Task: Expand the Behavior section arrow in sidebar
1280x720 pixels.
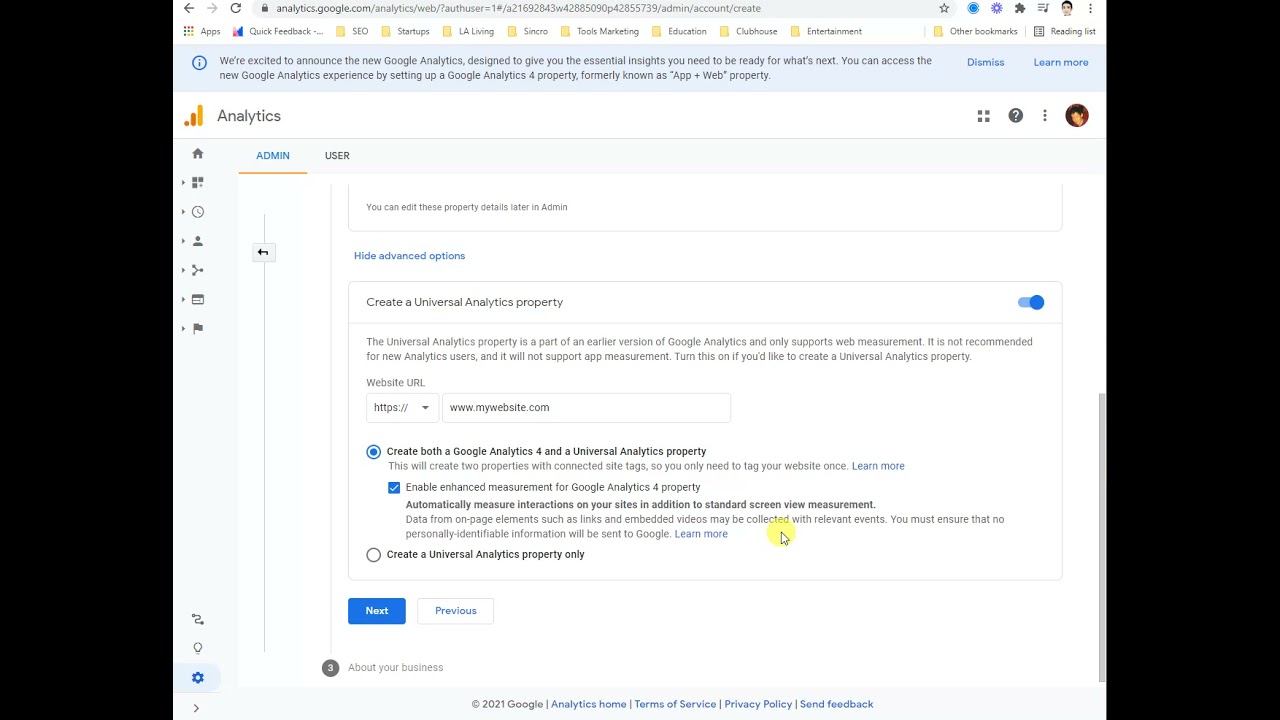Action: coord(183,299)
